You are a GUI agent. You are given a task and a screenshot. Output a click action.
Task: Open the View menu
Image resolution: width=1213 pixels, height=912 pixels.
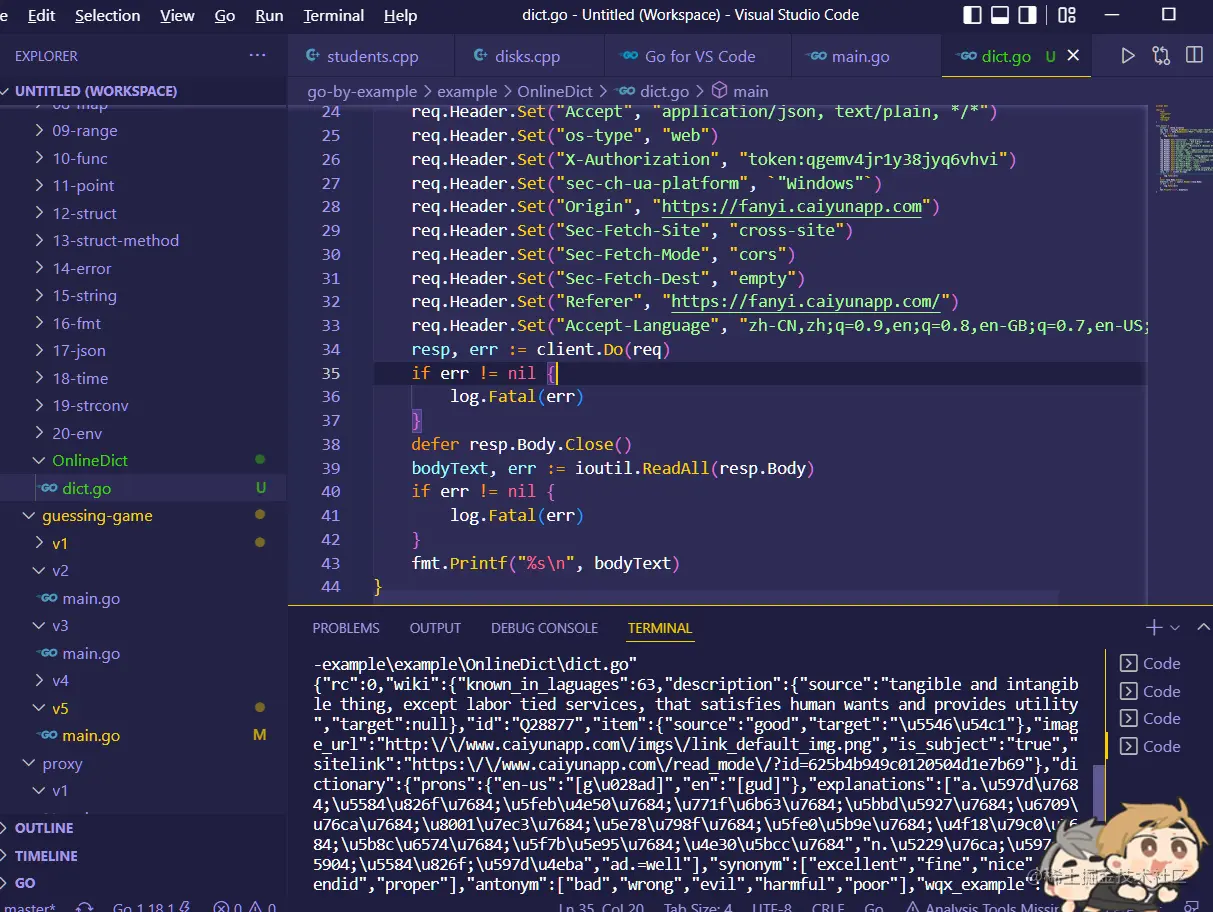[177, 15]
